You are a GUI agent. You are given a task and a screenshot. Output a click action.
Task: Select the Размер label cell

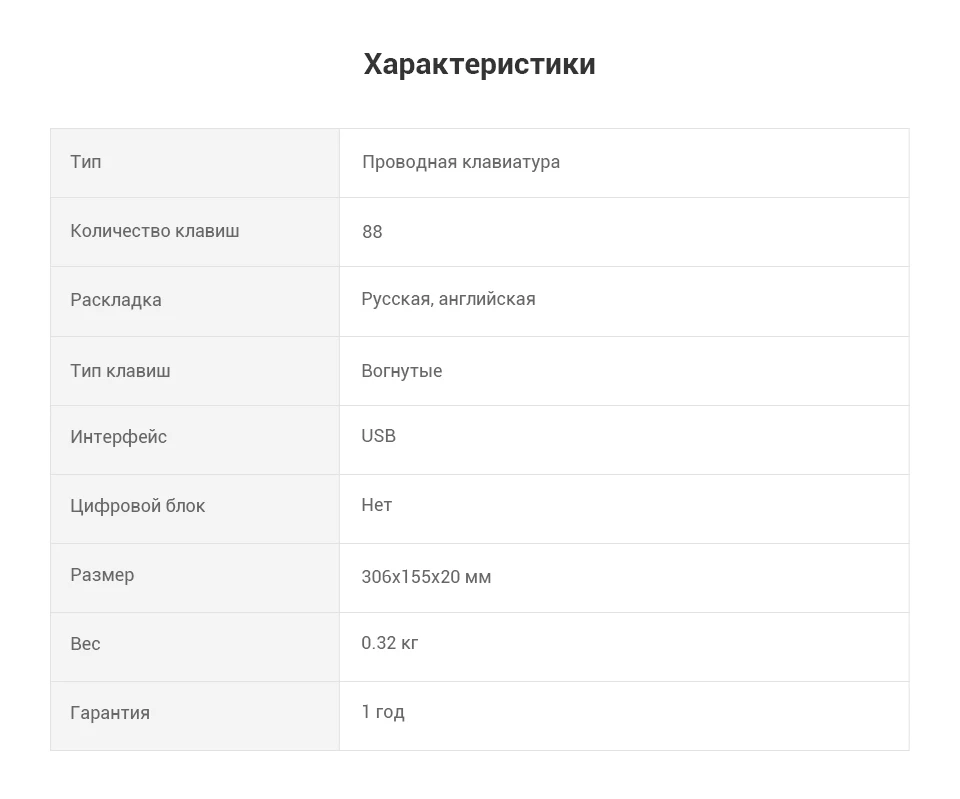coord(195,578)
